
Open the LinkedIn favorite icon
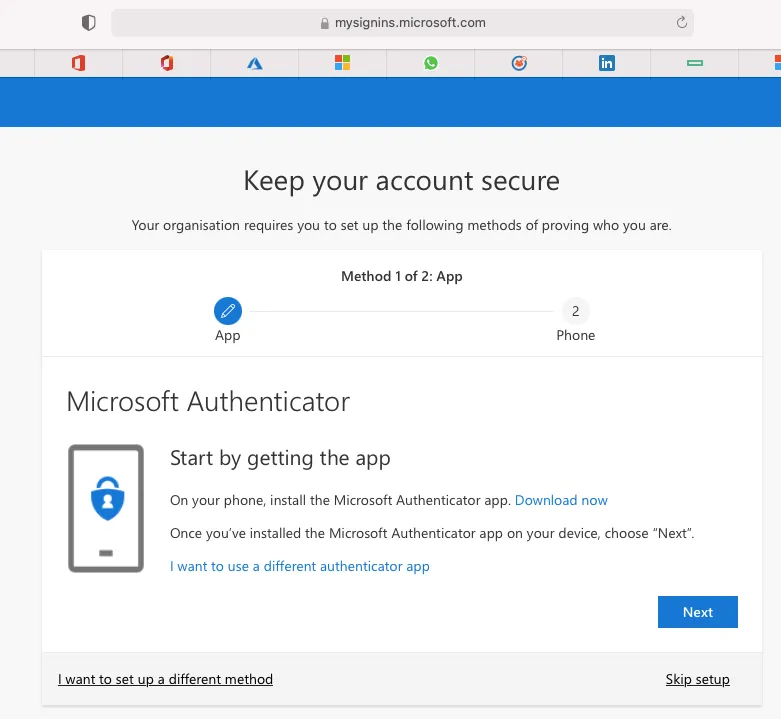tap(607, 63)
